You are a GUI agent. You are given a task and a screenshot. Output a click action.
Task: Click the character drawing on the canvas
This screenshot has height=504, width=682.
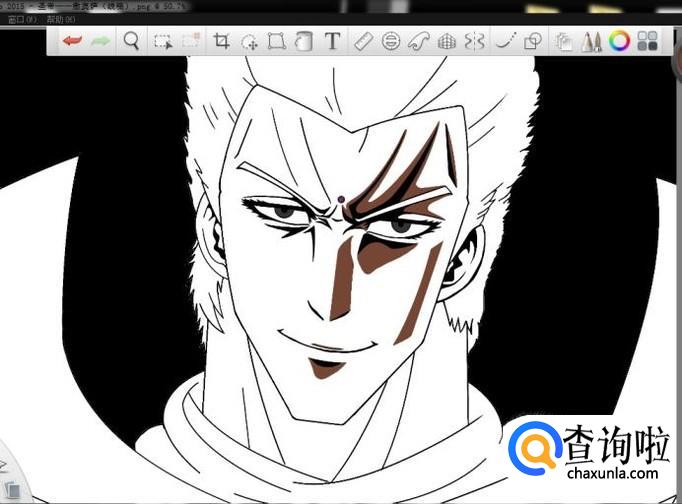point(339,278)
